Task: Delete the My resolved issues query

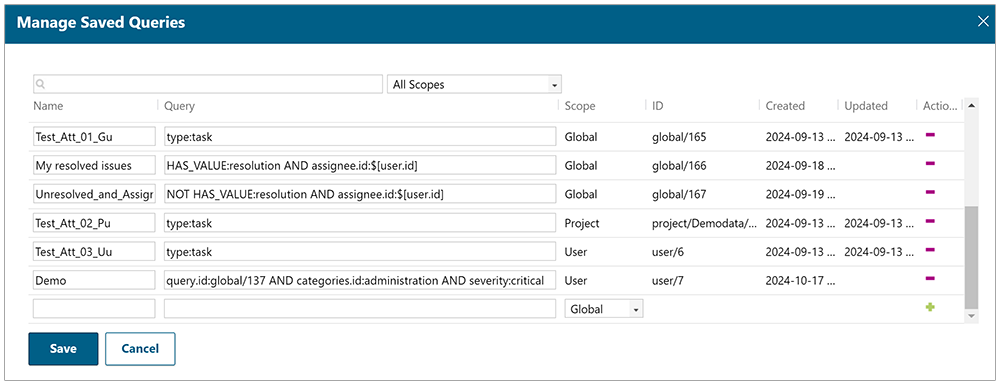Action: (930, 164)
